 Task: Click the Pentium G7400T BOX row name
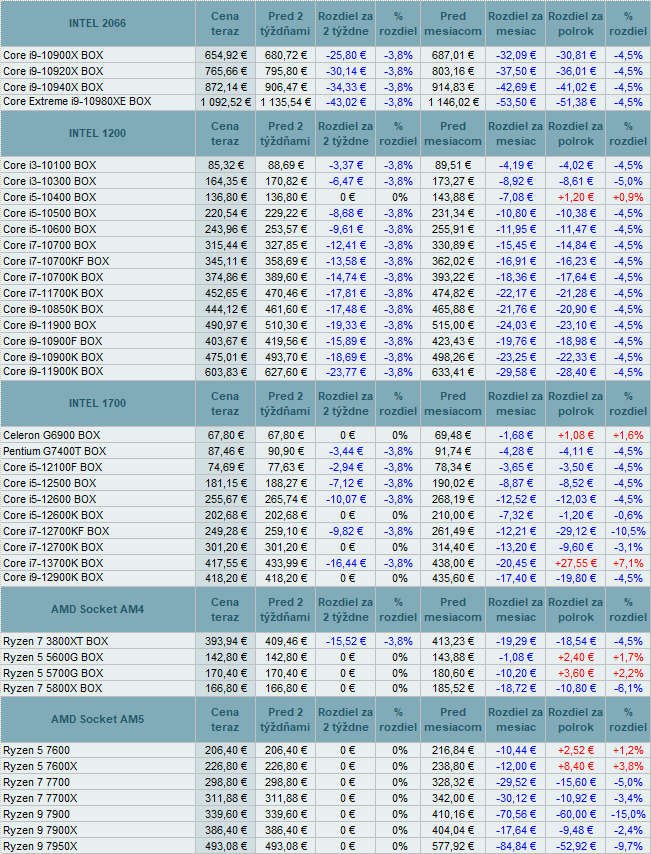point(54,452)
